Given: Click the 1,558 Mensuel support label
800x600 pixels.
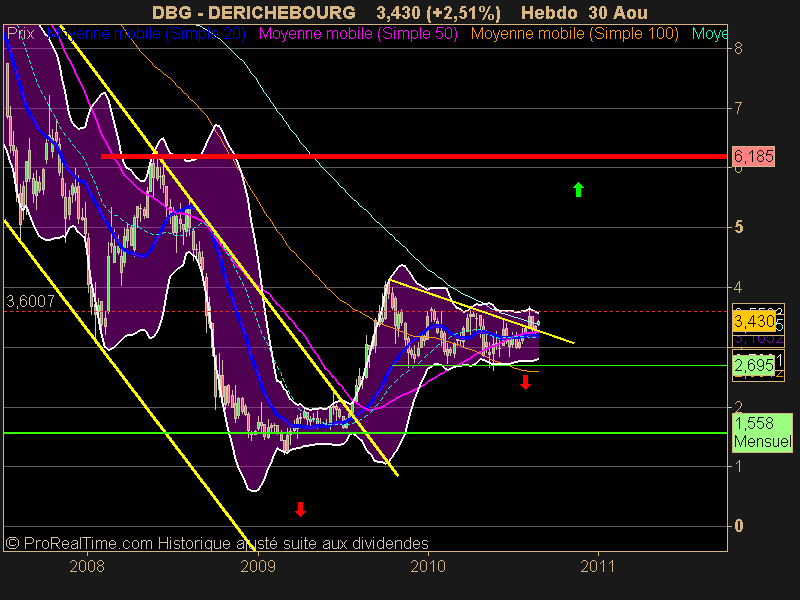Looking at the screenshot, I should [x=763, y=432].
